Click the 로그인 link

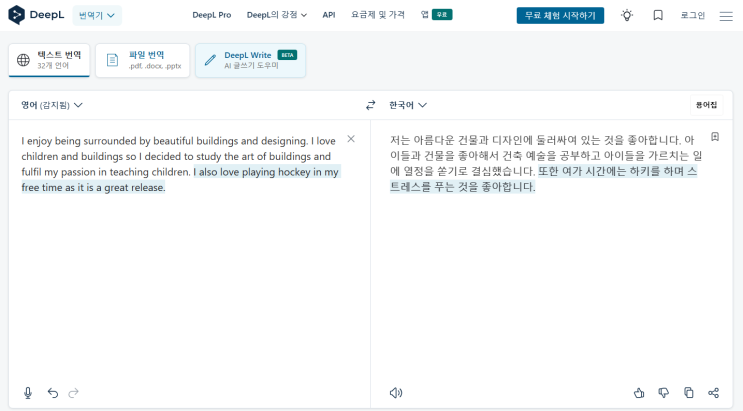(x=692, y=16)
